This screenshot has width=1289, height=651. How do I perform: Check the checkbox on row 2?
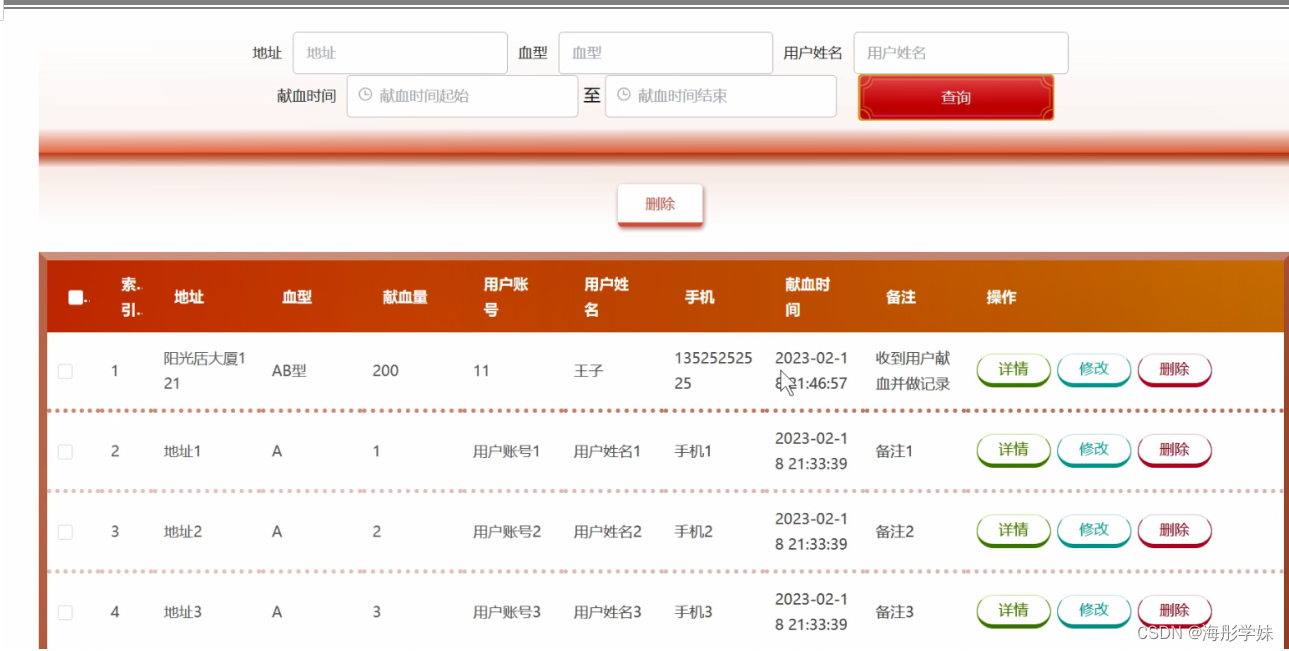pos(65,451)
